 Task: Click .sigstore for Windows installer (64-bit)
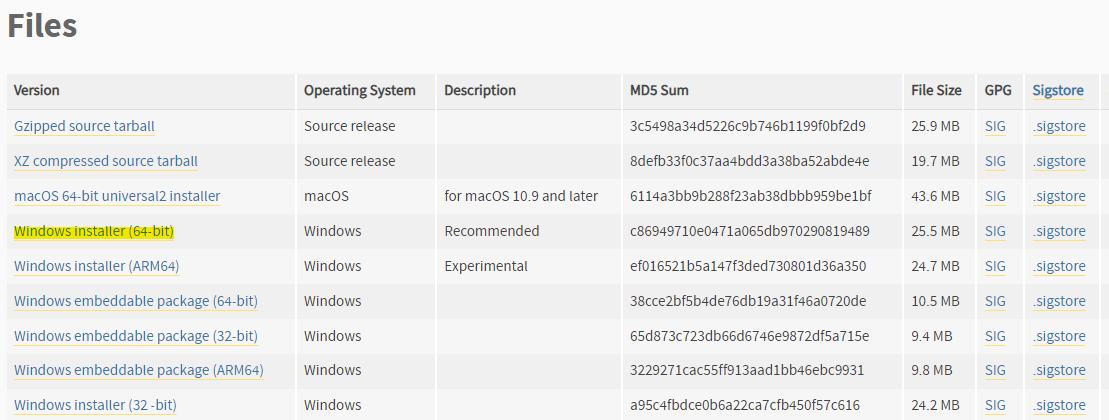[1059, 231]
